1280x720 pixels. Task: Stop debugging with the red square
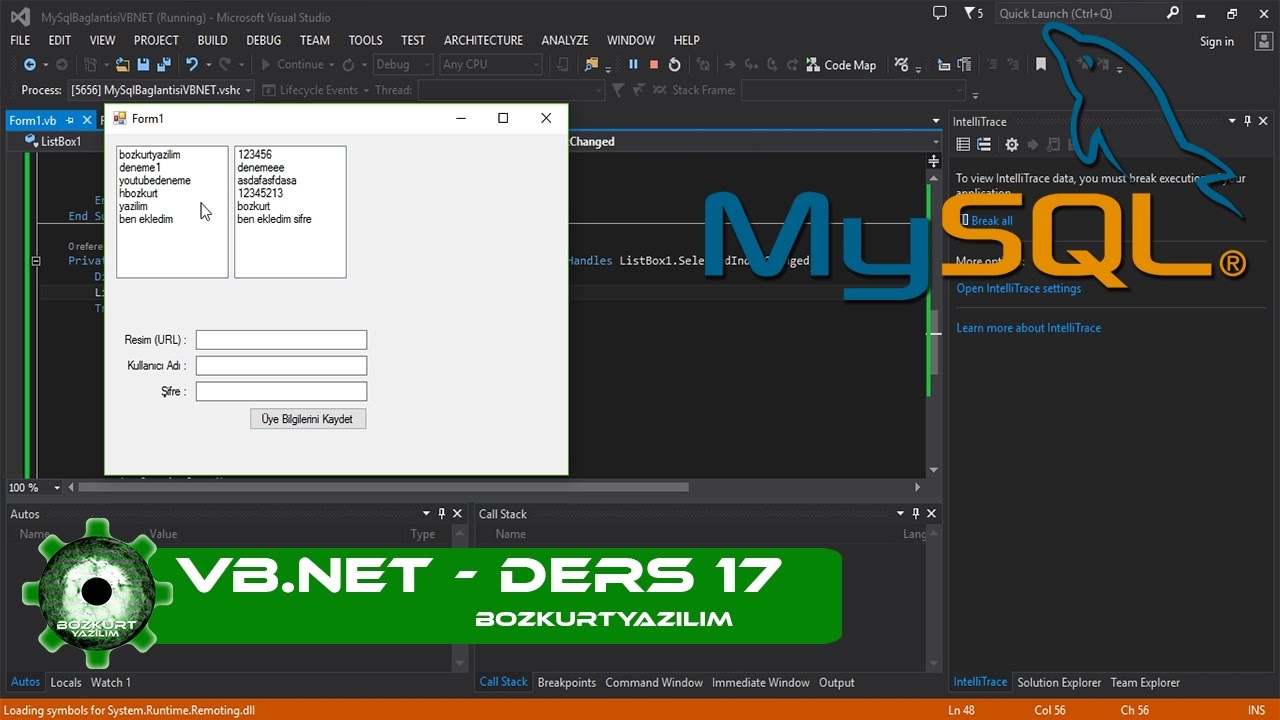654,65
